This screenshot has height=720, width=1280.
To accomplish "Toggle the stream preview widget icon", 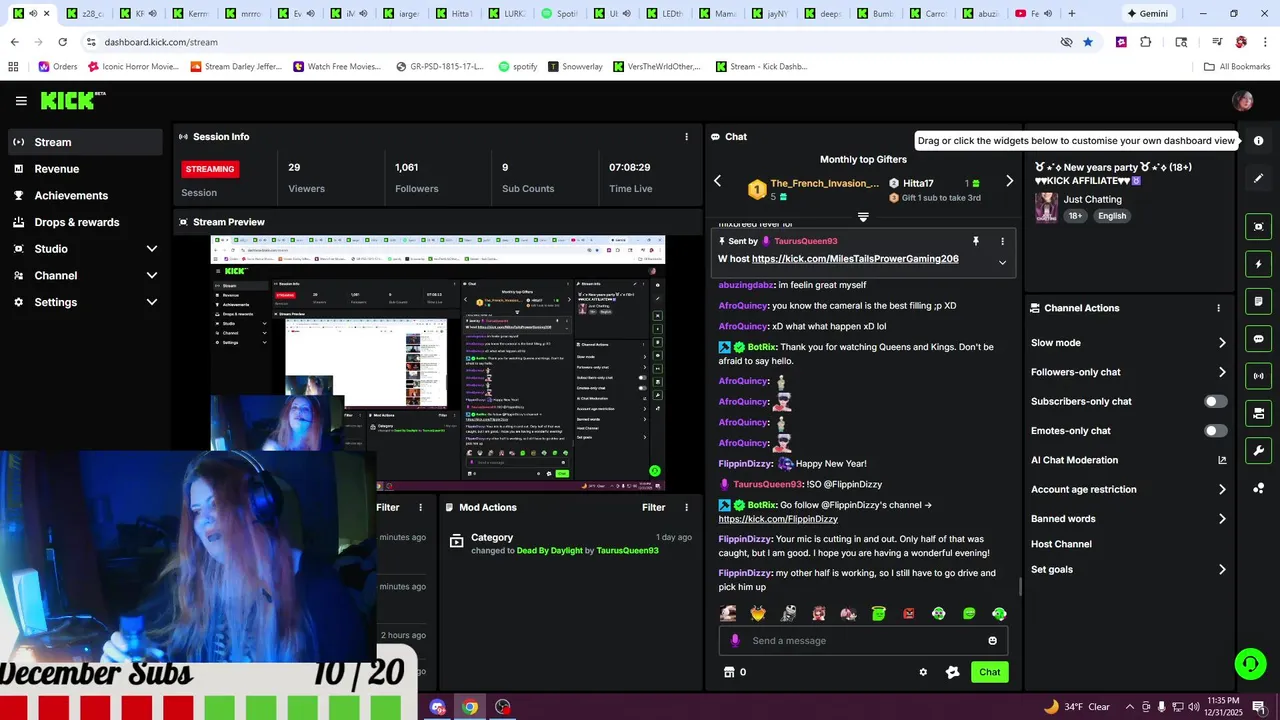I will [1258, 227].
